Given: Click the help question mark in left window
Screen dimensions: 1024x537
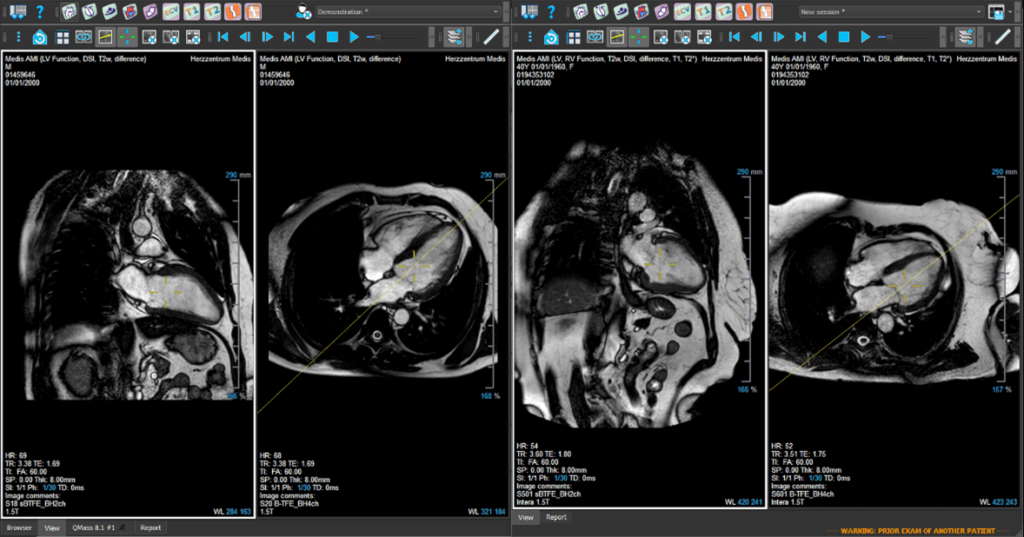Looking at the screenshot, I should click(39, 12).
